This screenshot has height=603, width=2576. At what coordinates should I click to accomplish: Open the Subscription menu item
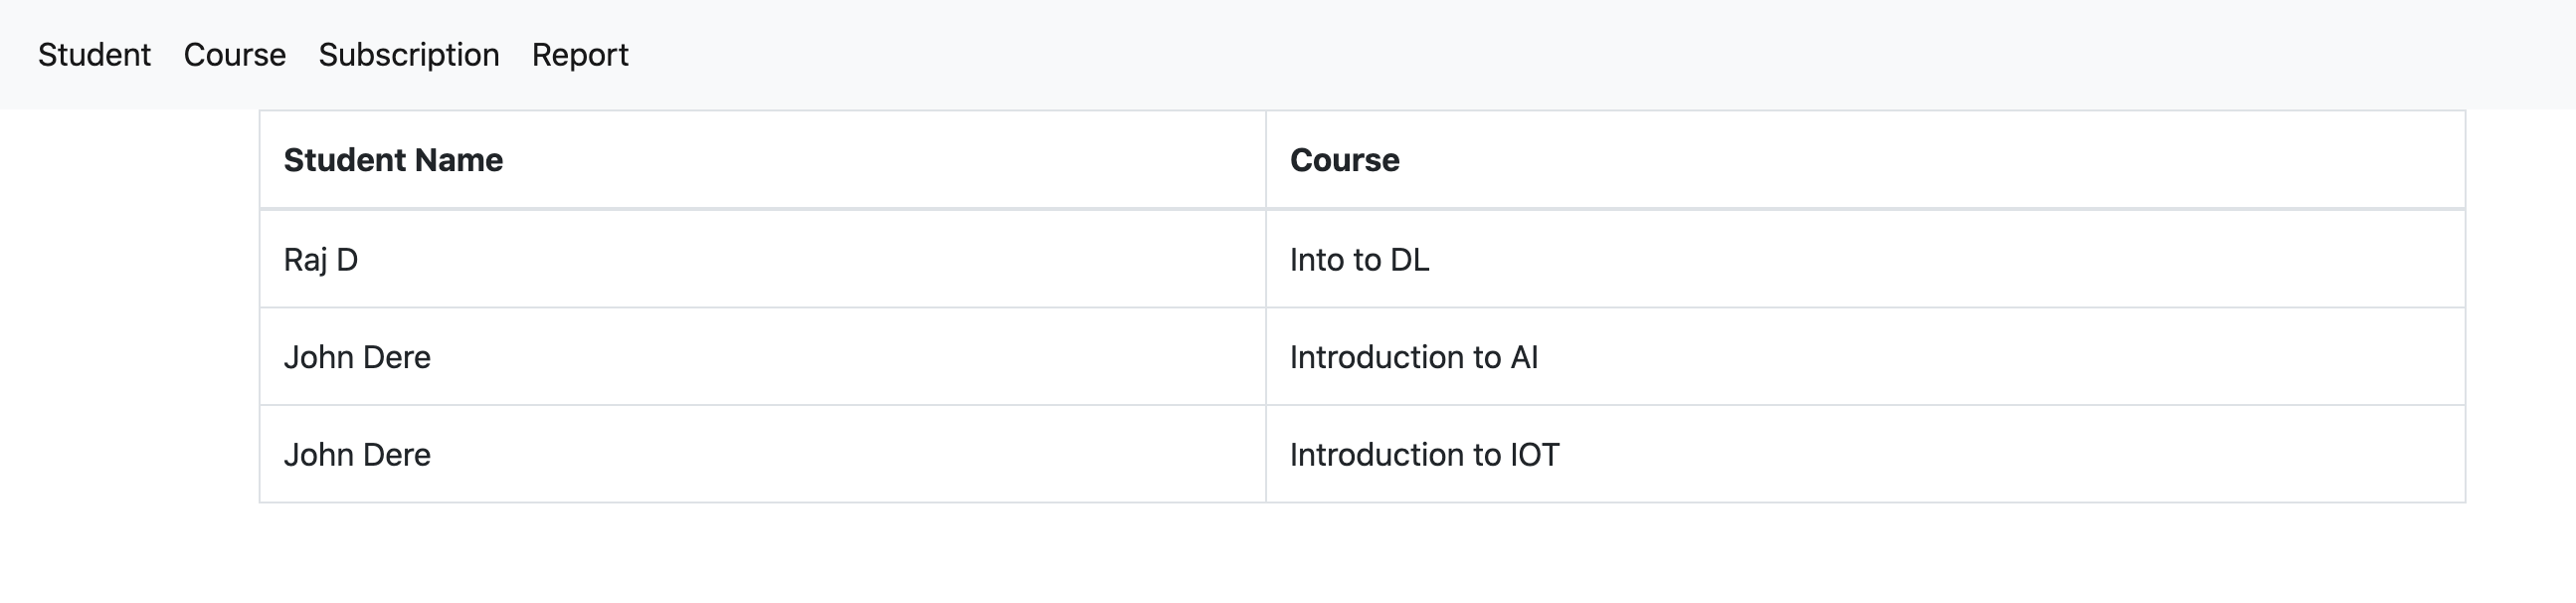click(408, 54)
